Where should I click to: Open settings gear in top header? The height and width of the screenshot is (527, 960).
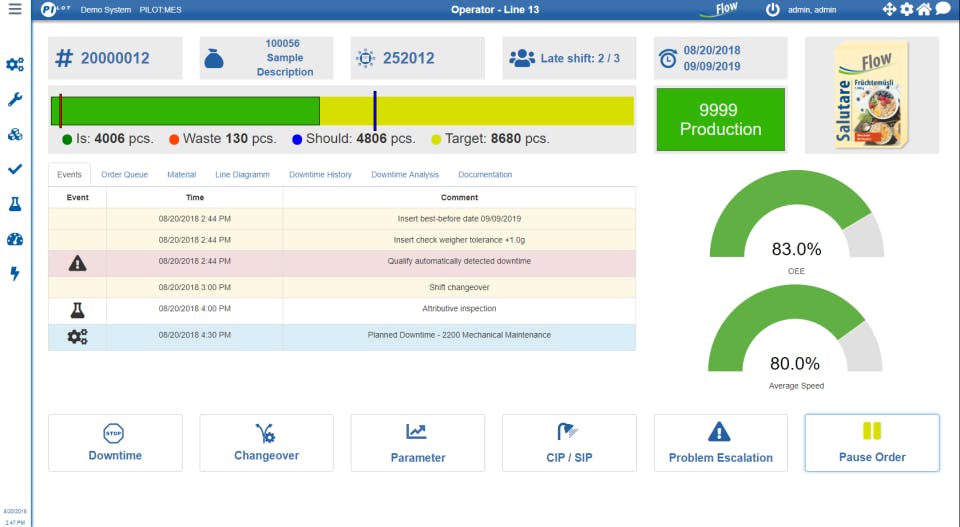907,9
